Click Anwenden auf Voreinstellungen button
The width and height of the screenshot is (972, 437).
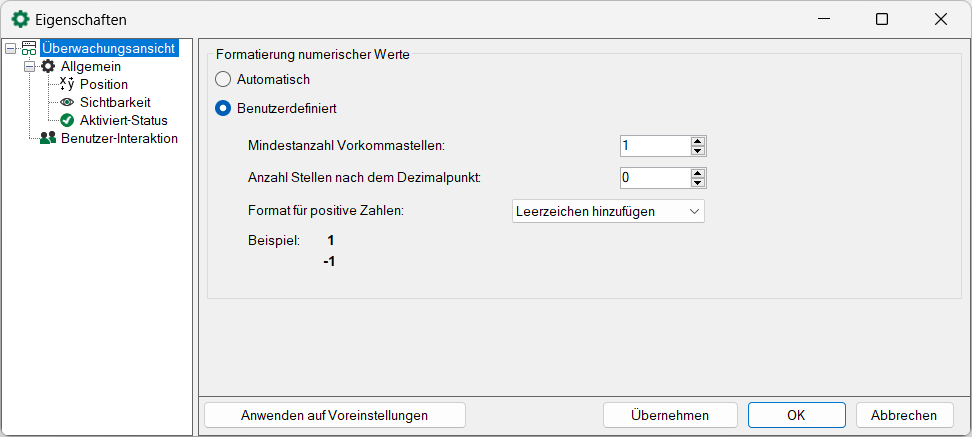334,415
